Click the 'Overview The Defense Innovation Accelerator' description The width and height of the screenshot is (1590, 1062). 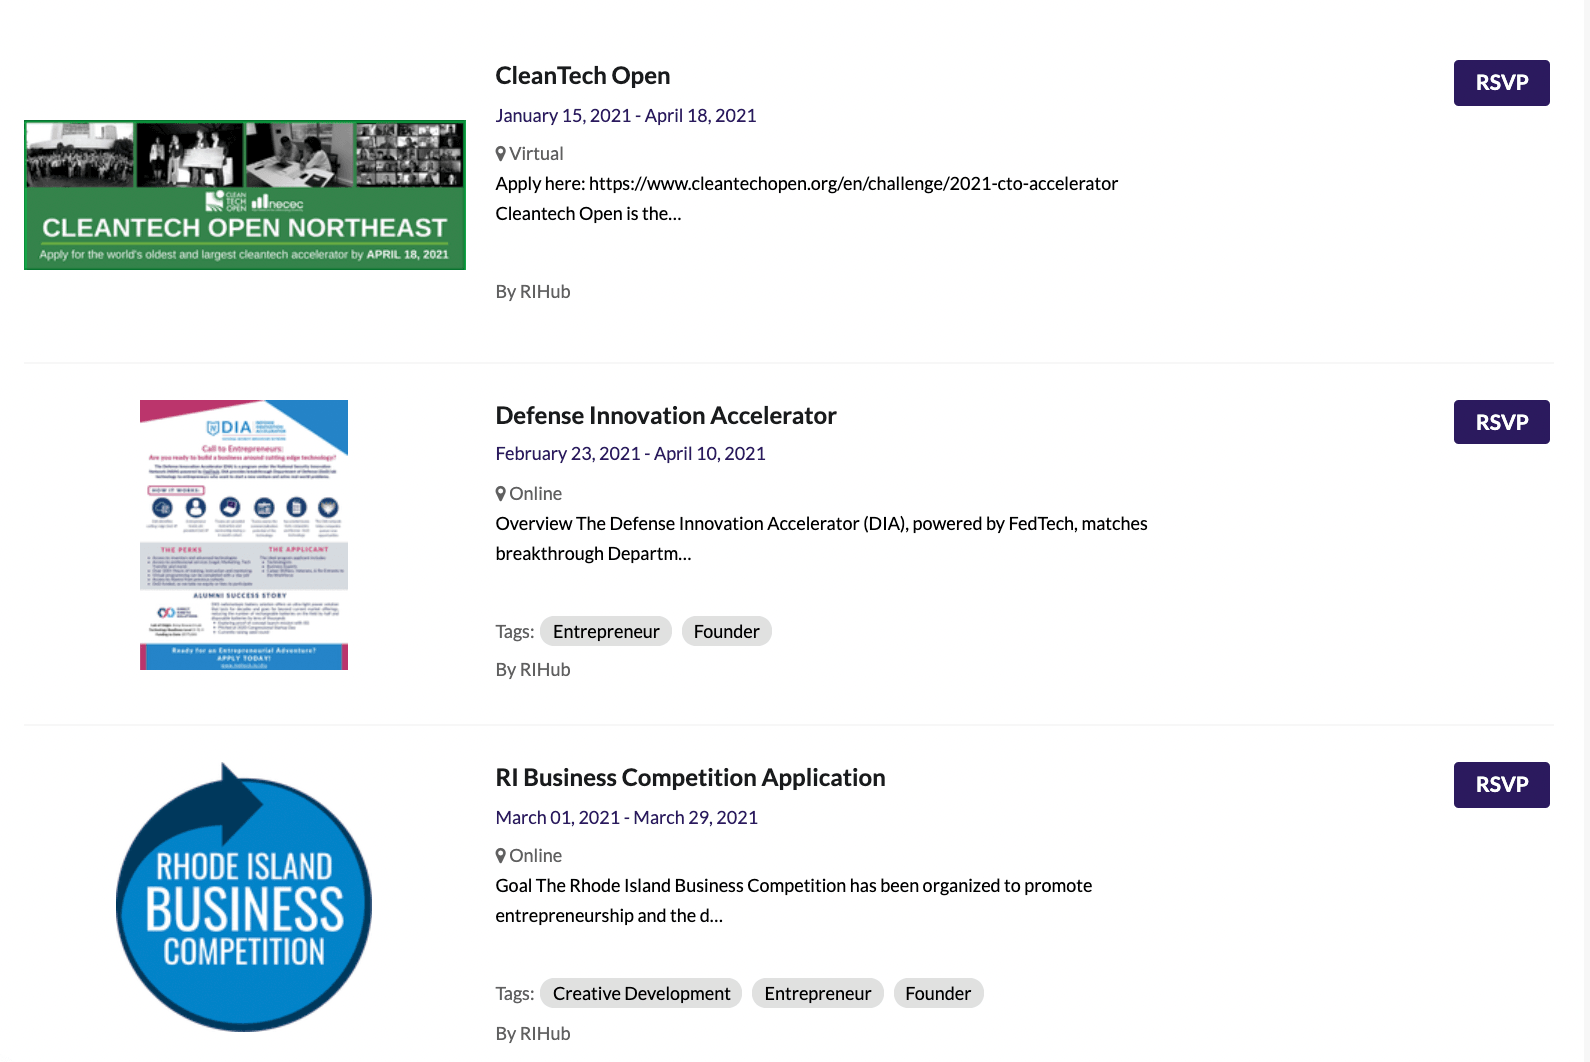tap(821, 539)
